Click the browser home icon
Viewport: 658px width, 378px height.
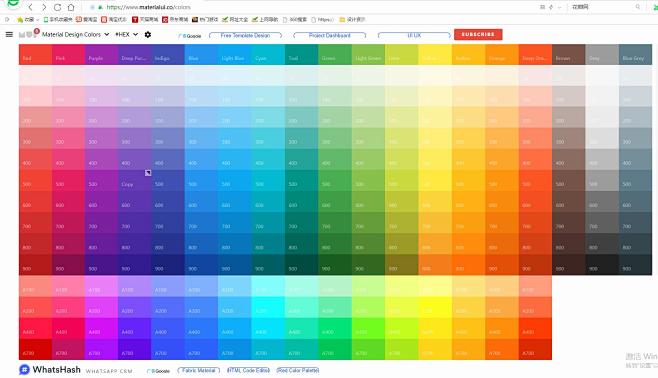pos(71,7)
